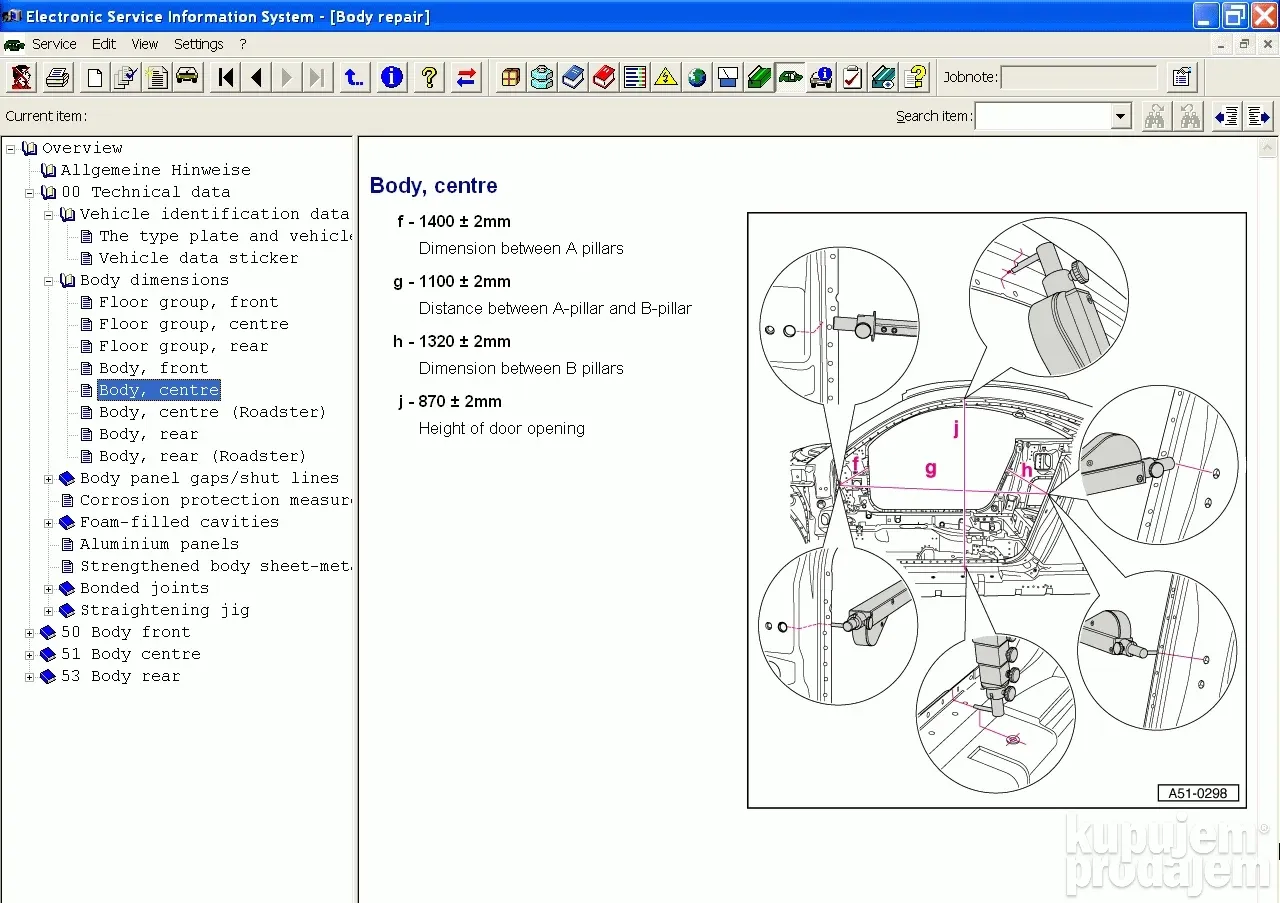Image resolution: width=1280 pixels, height=903 pixels.
Task: Open Body, rear (Roadster) page
Action: [x=202, y=456]
